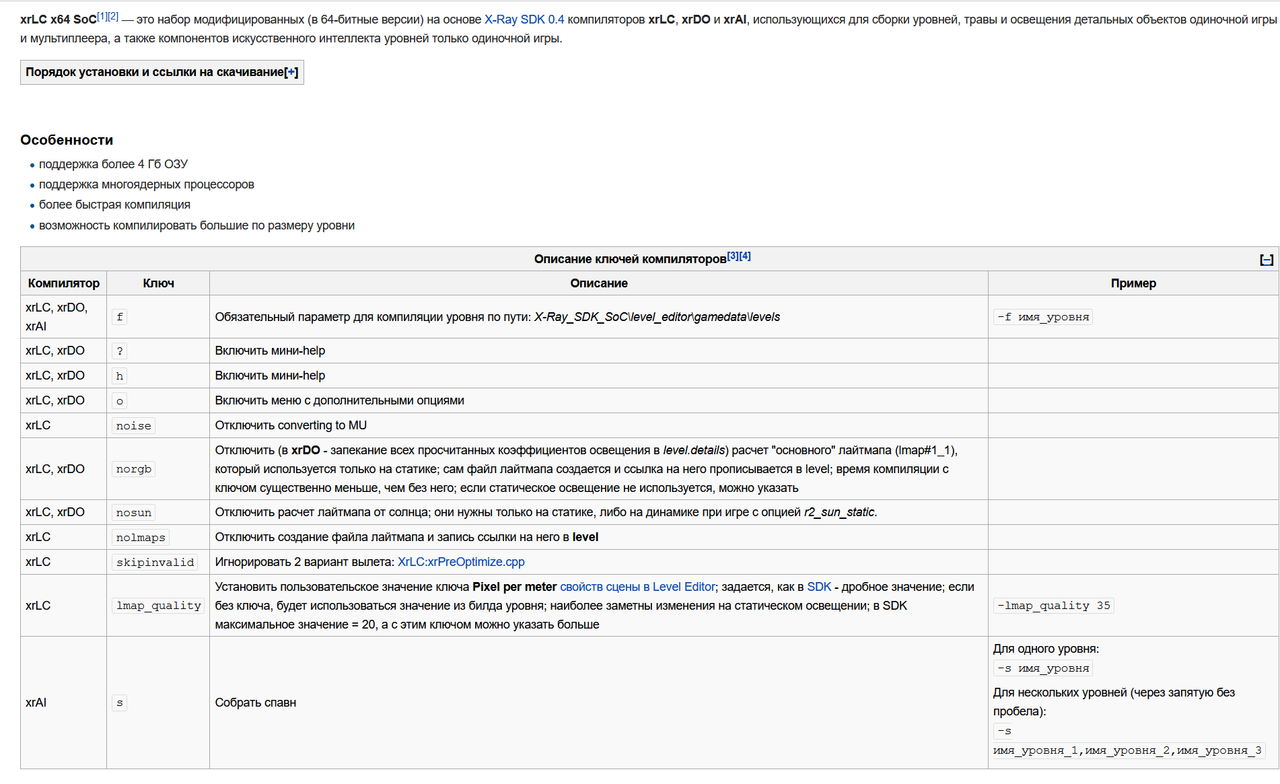Screen dimensions: 1280x784
Task: Click 'поддержка более 4 Гб ОЗУ' bullet
Action: click(x=114, y=165)
